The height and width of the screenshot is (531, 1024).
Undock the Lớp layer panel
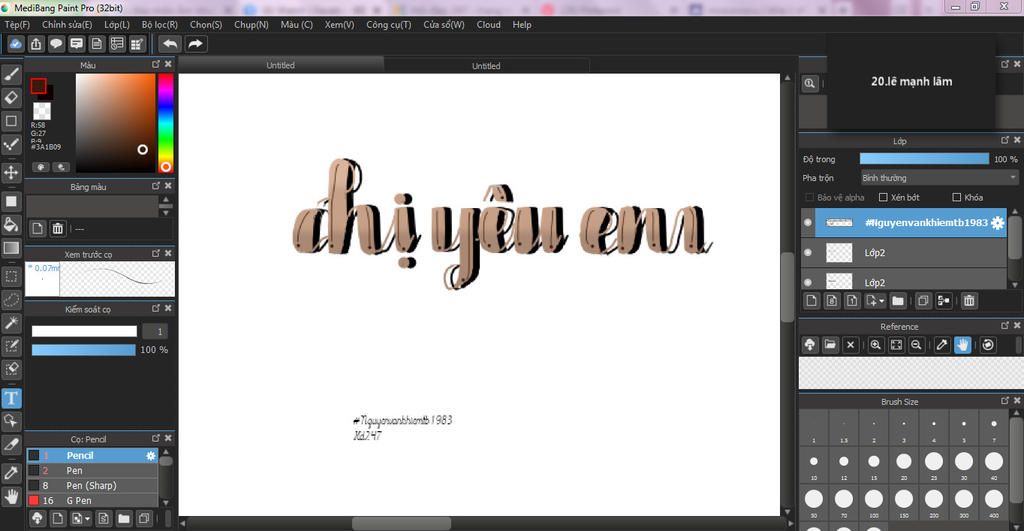point(1005,140)
